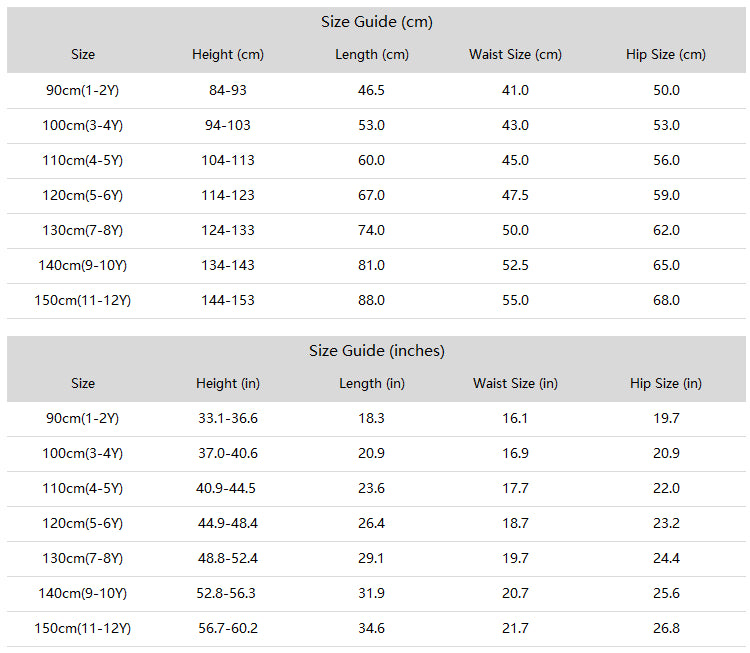
Task: Click hip value 68.0 in cm table
Action: tap(666, 300)
